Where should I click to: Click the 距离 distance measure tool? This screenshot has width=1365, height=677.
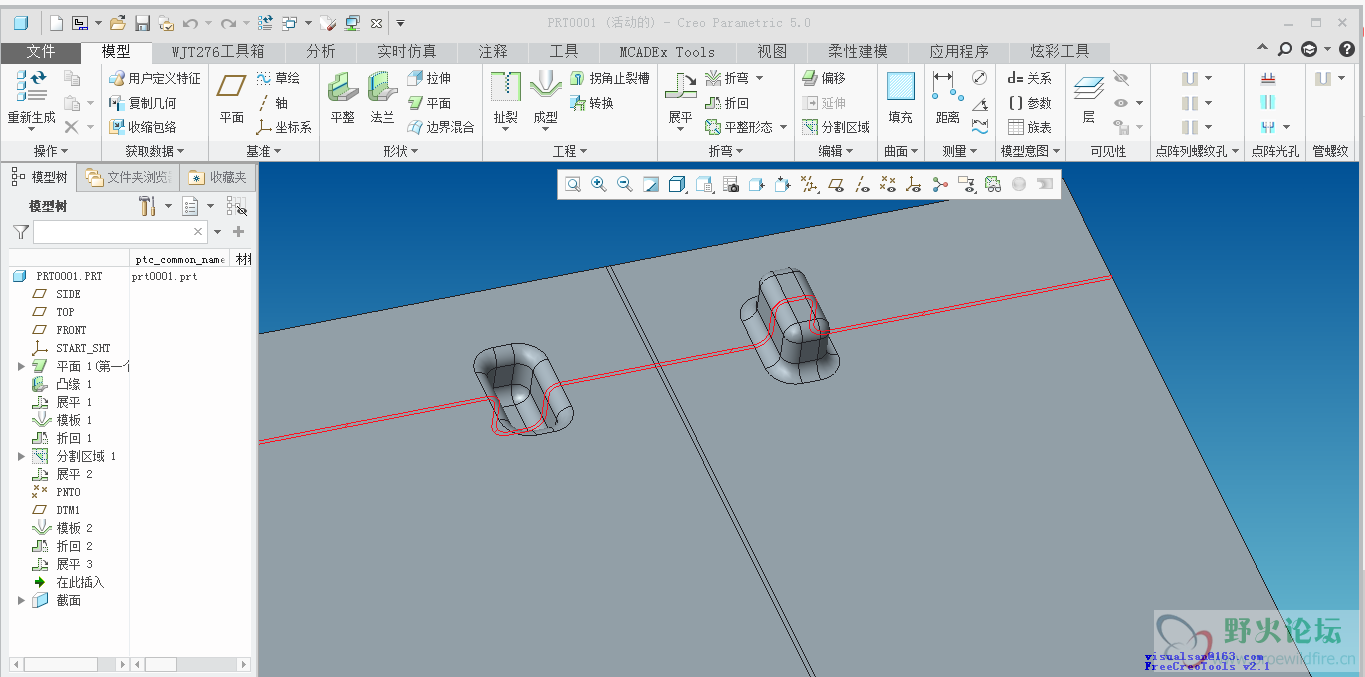[x=948, y=98]
